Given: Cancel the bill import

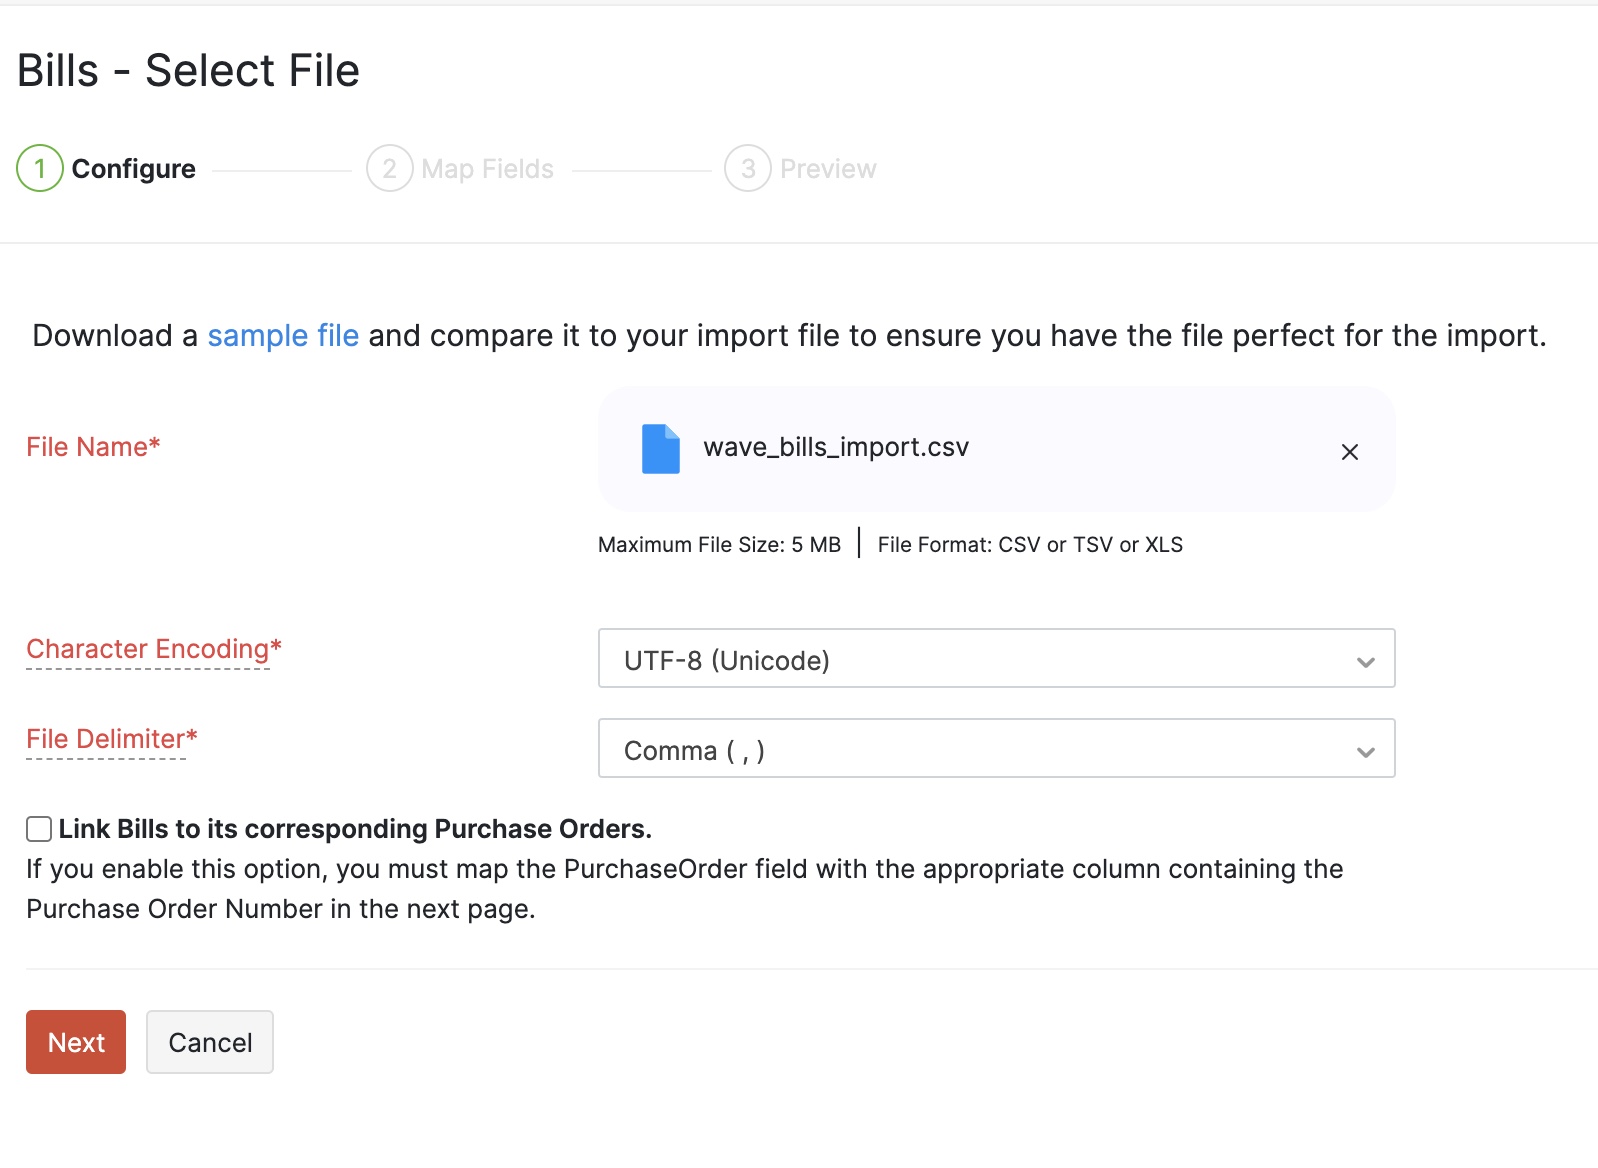Looking at the screenshot, I should [x=209, y=1042].
